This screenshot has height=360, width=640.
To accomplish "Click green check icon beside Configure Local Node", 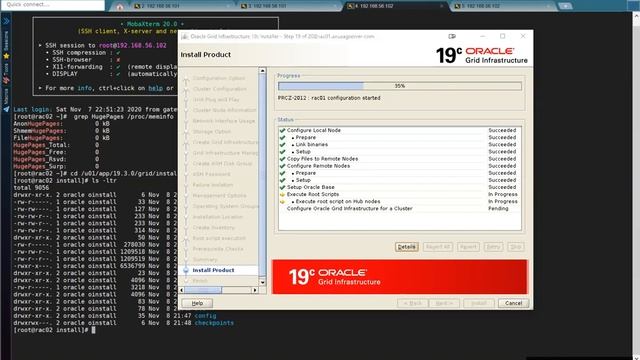I will point(282,130).
